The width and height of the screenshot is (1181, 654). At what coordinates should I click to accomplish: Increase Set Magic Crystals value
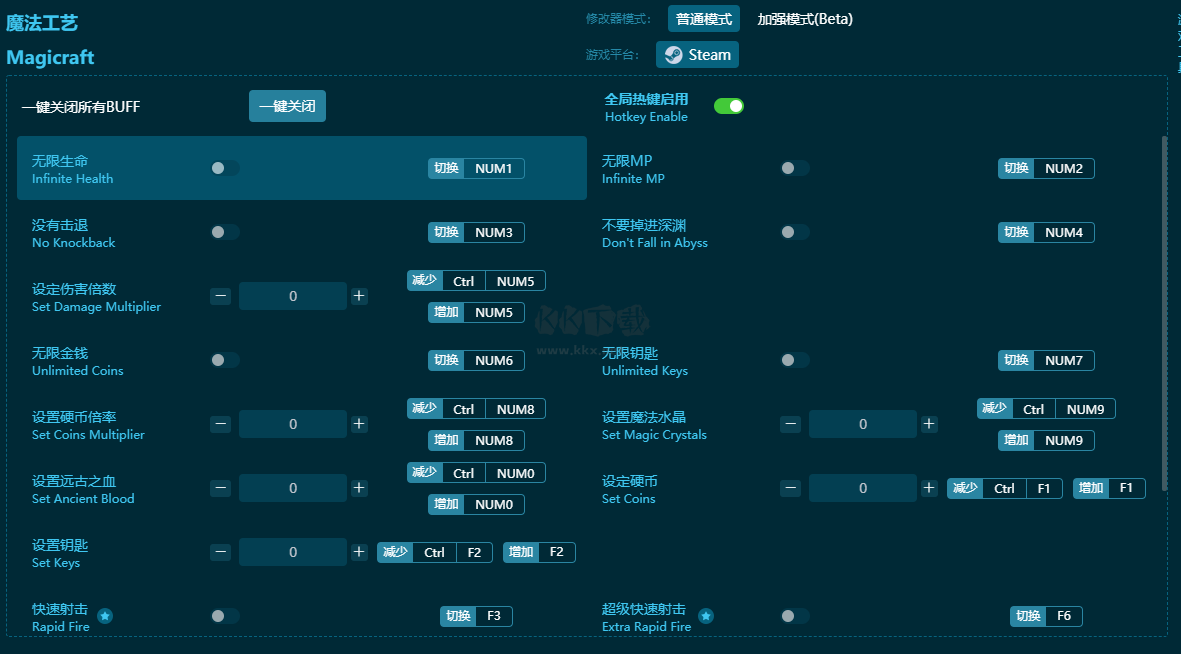(x=929, y=424)
